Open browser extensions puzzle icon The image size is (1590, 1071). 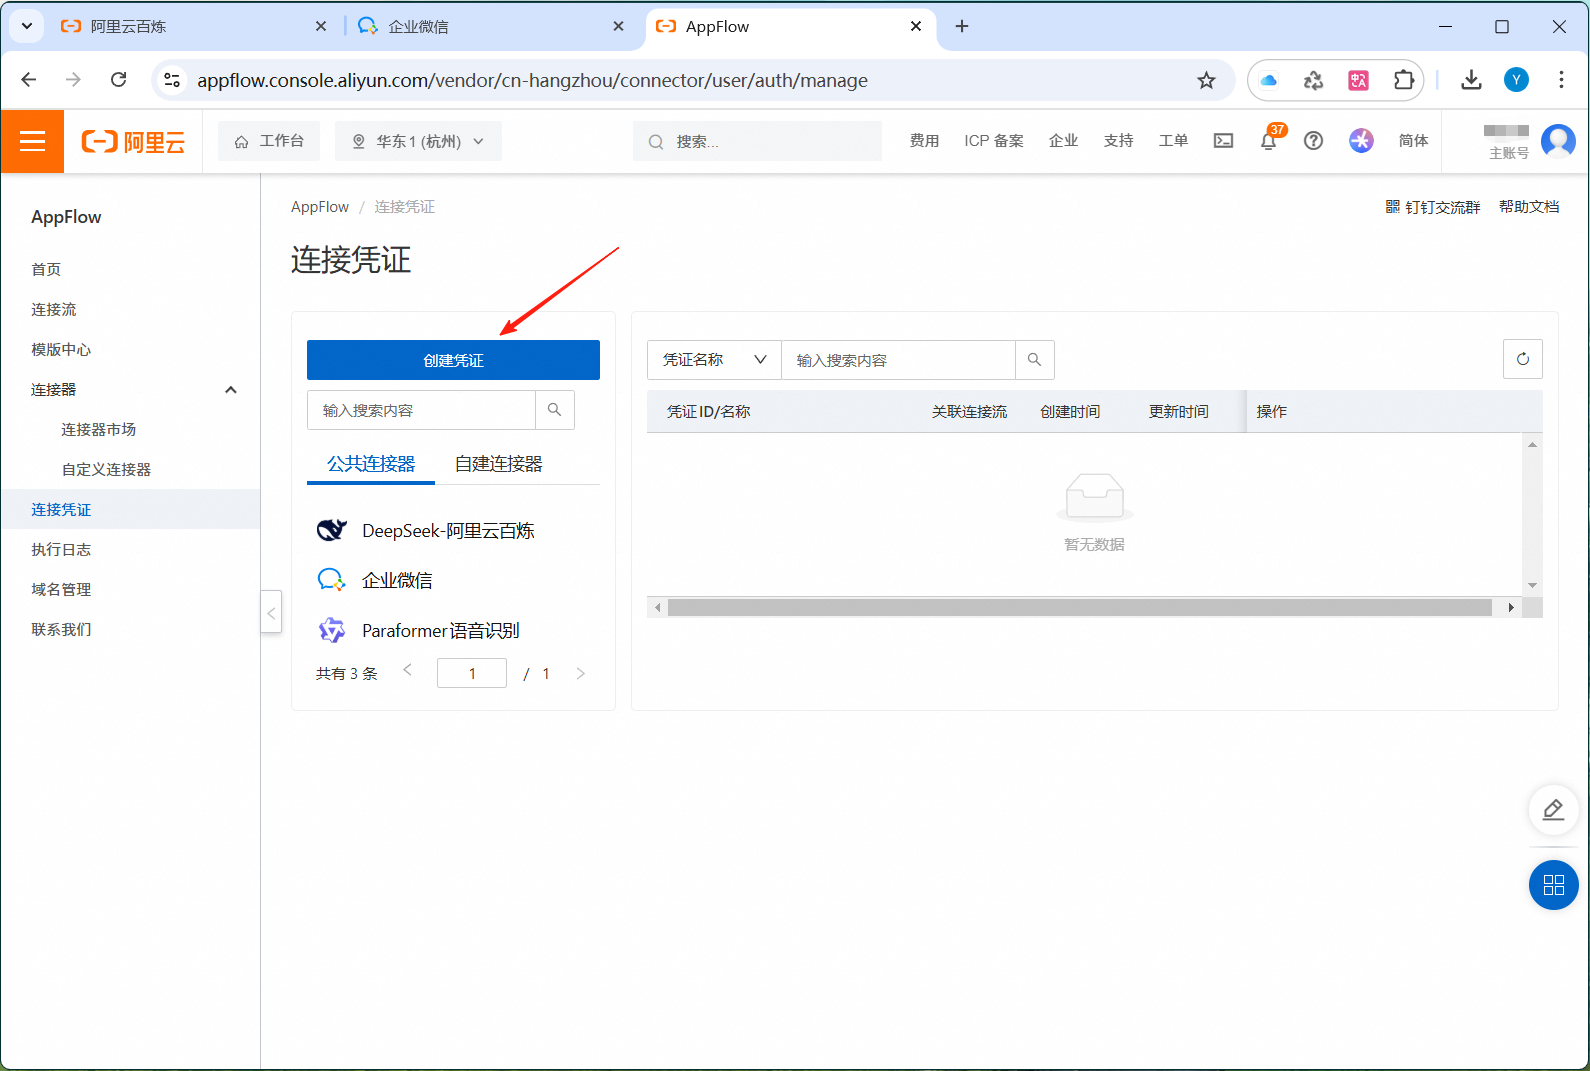pyautogui.click(x=1404, y=80)
